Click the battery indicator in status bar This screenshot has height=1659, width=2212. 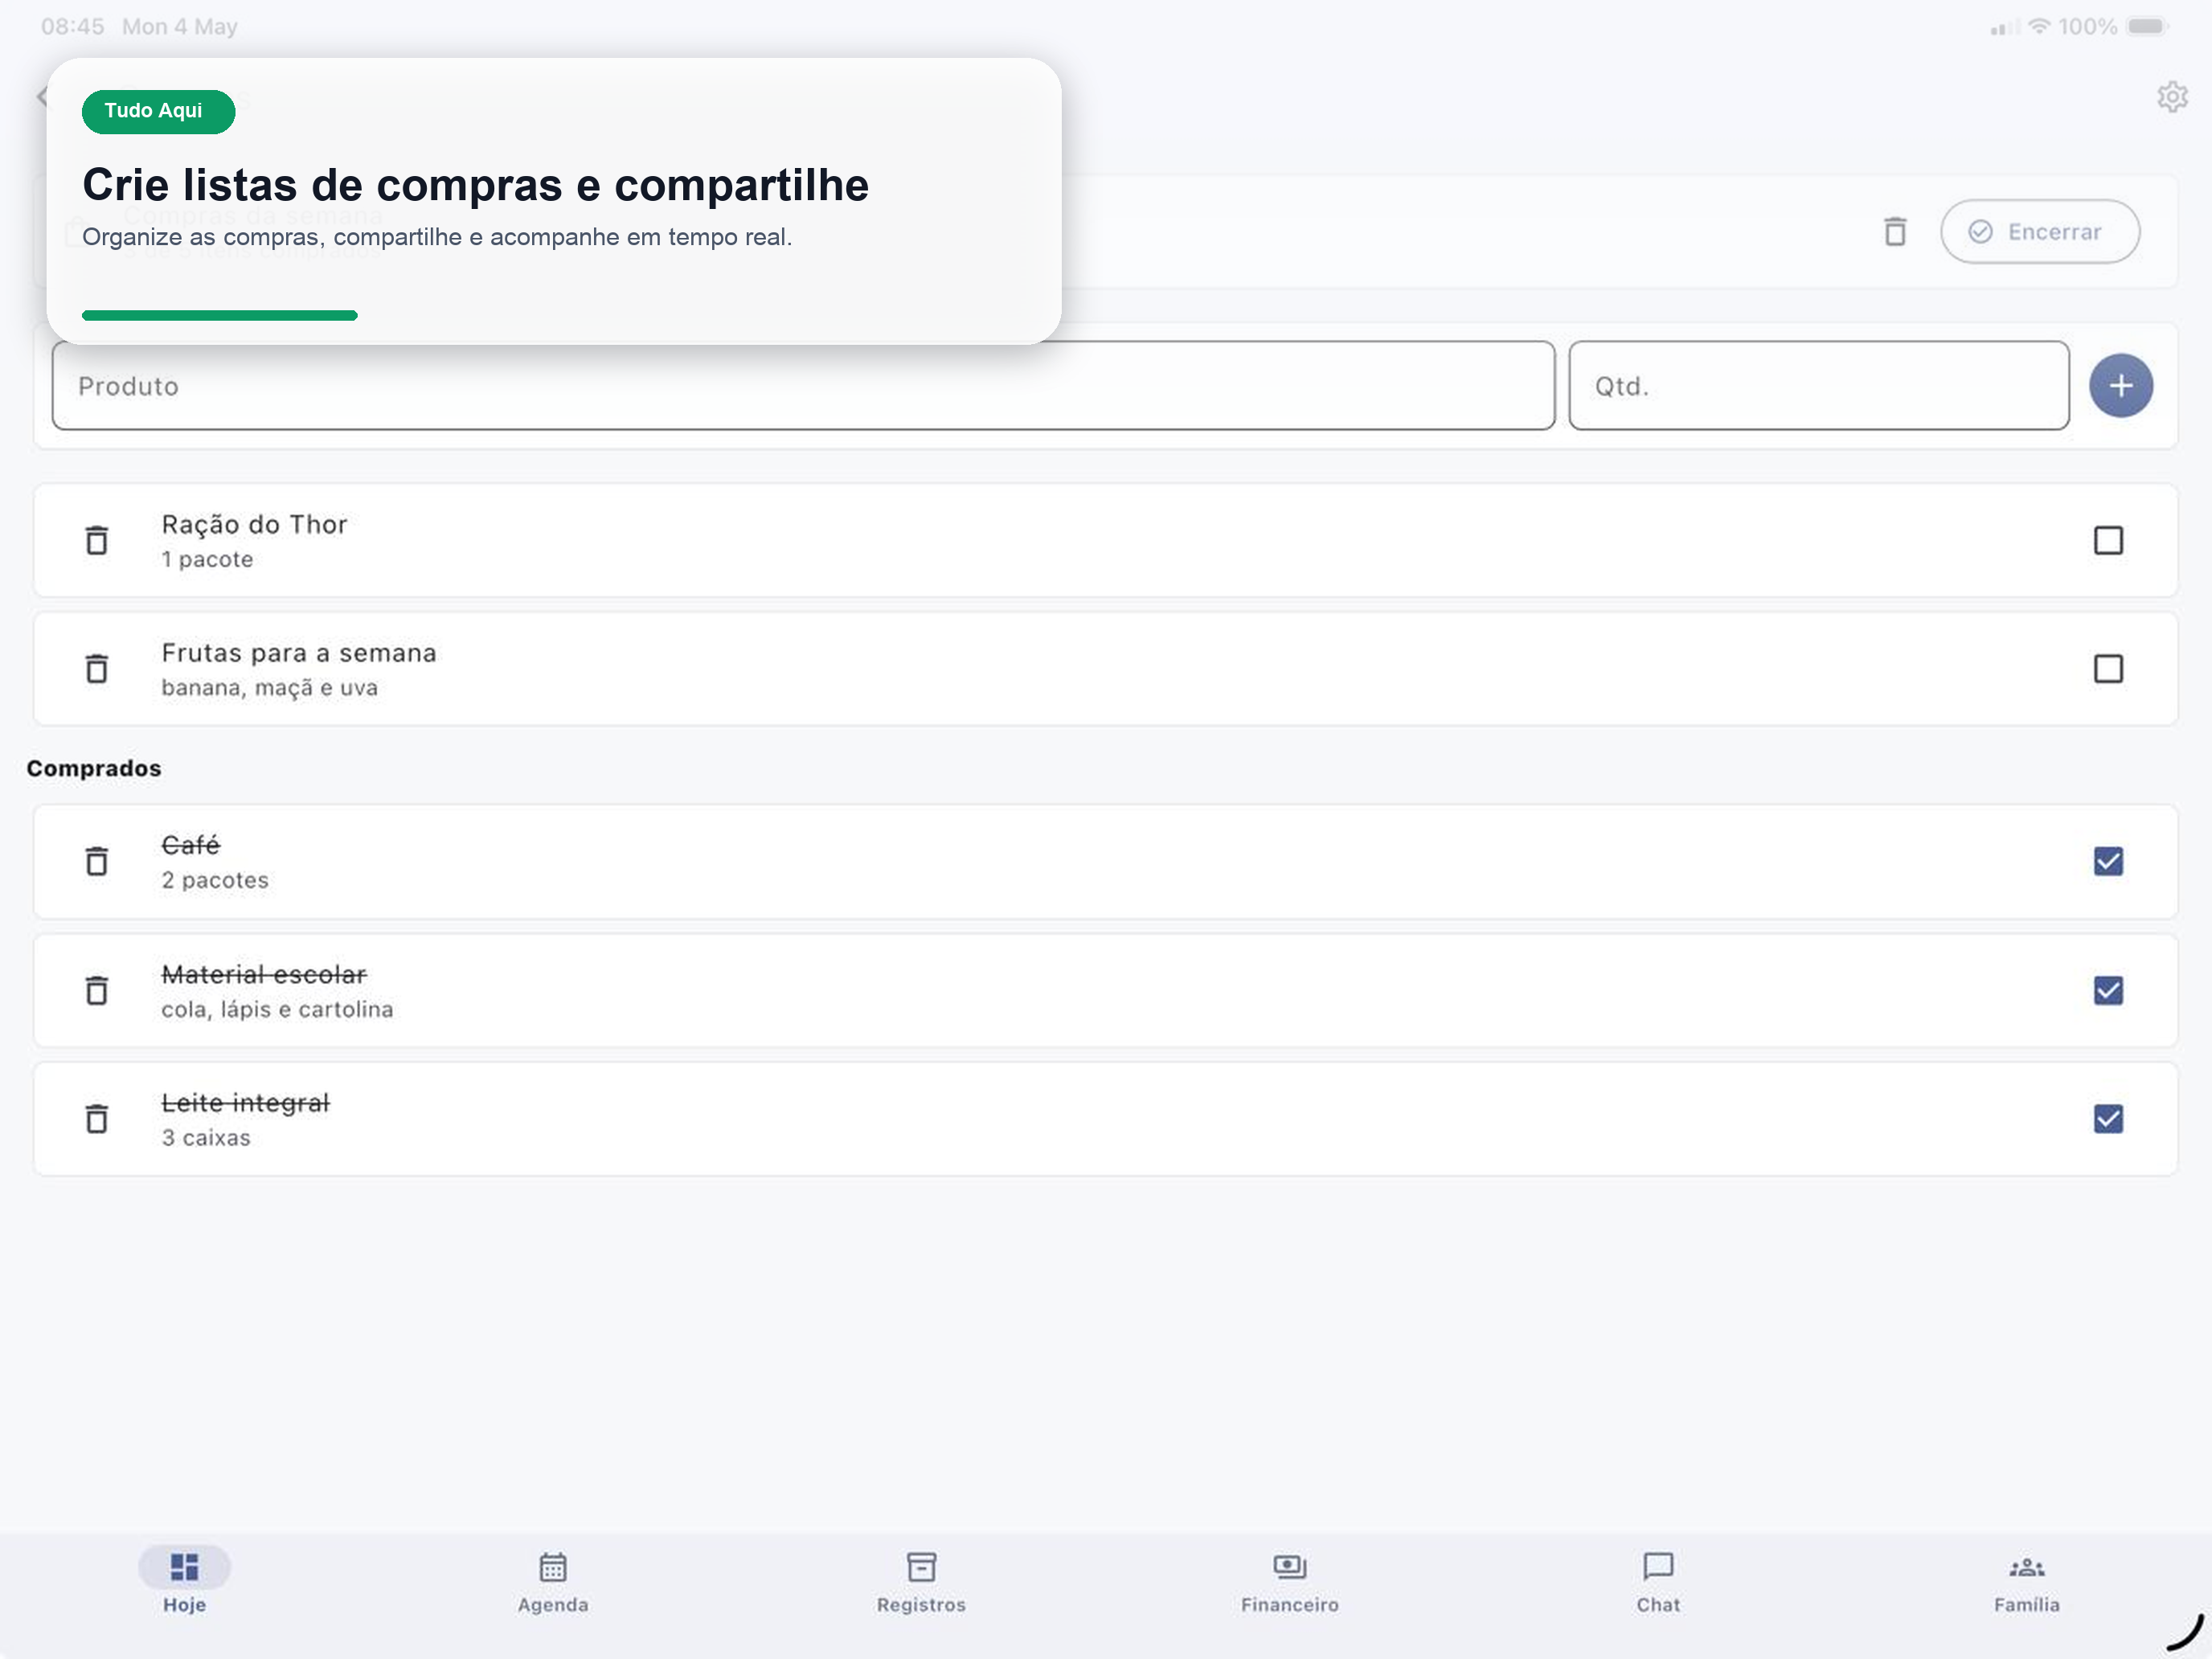(x=2146, y=27)
